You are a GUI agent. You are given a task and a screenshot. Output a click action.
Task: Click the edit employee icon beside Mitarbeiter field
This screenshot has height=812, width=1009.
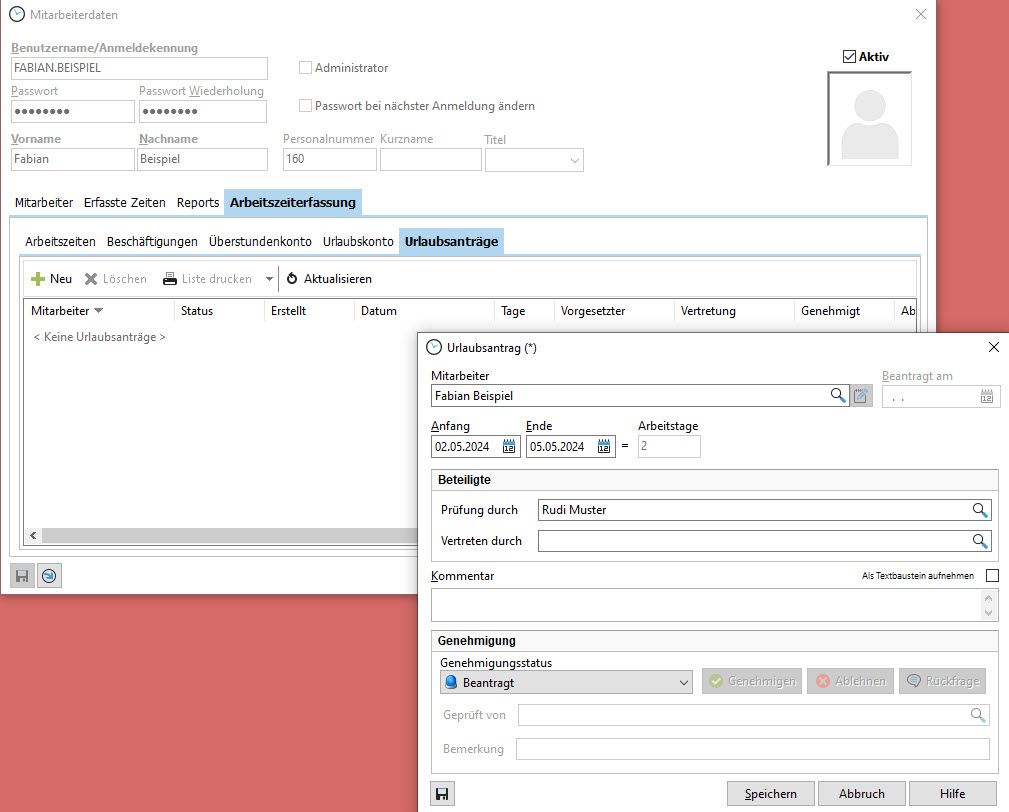point(861,396)
